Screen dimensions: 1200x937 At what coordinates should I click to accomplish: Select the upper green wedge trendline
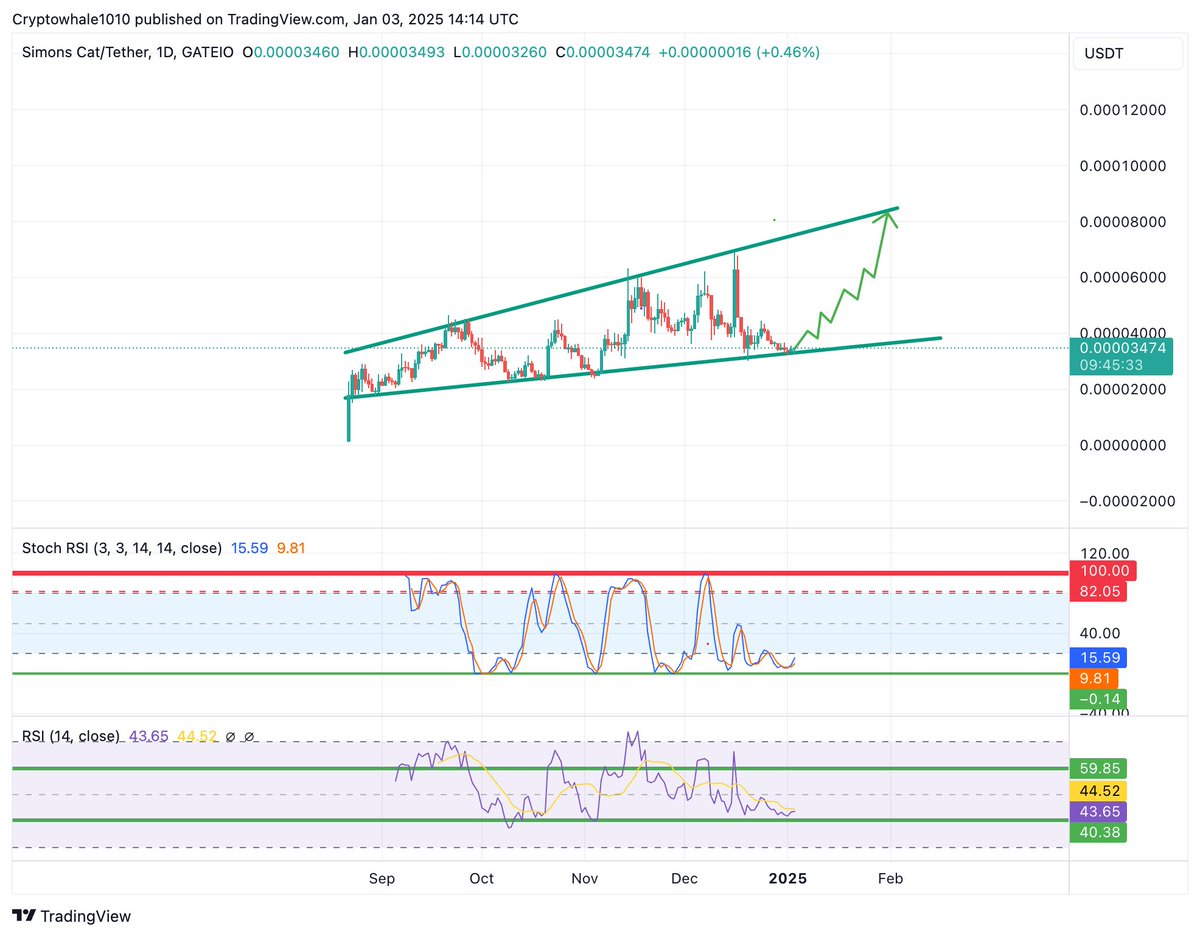pos(620,280)
